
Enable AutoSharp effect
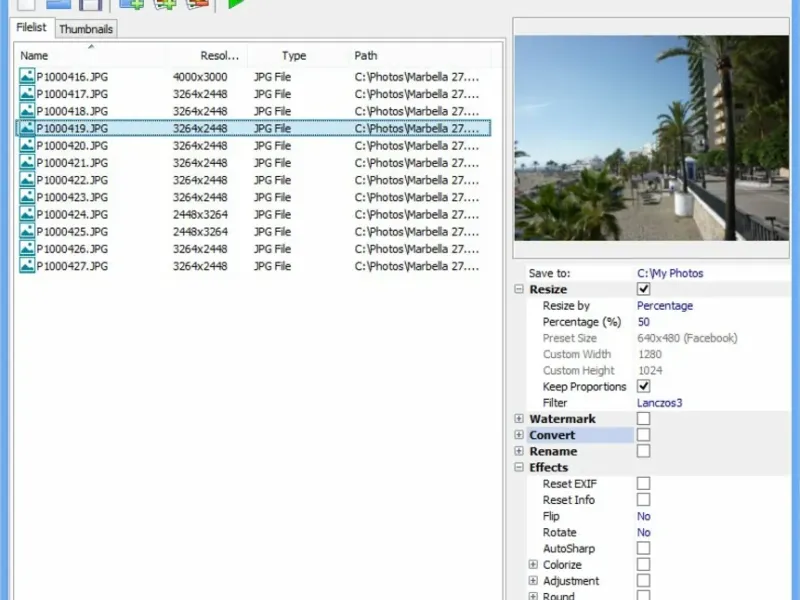[643, 548]
